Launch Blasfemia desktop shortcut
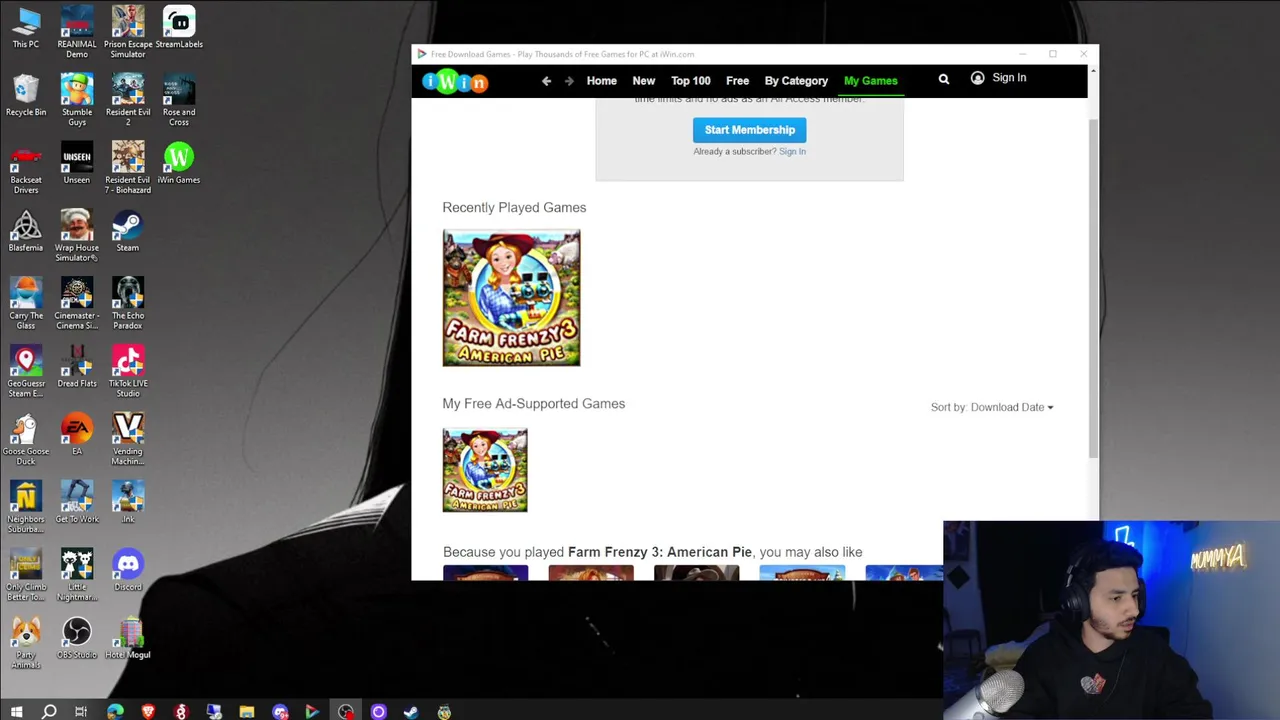Screen dimensions: 1280x720 [x=26, y=232]
